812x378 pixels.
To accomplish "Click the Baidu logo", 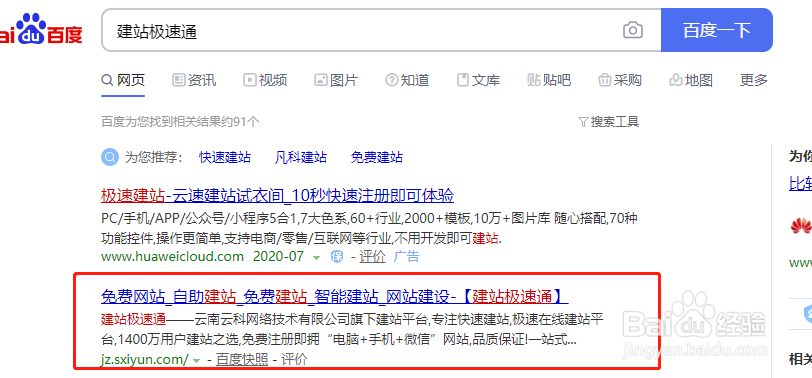I will 41,30.
